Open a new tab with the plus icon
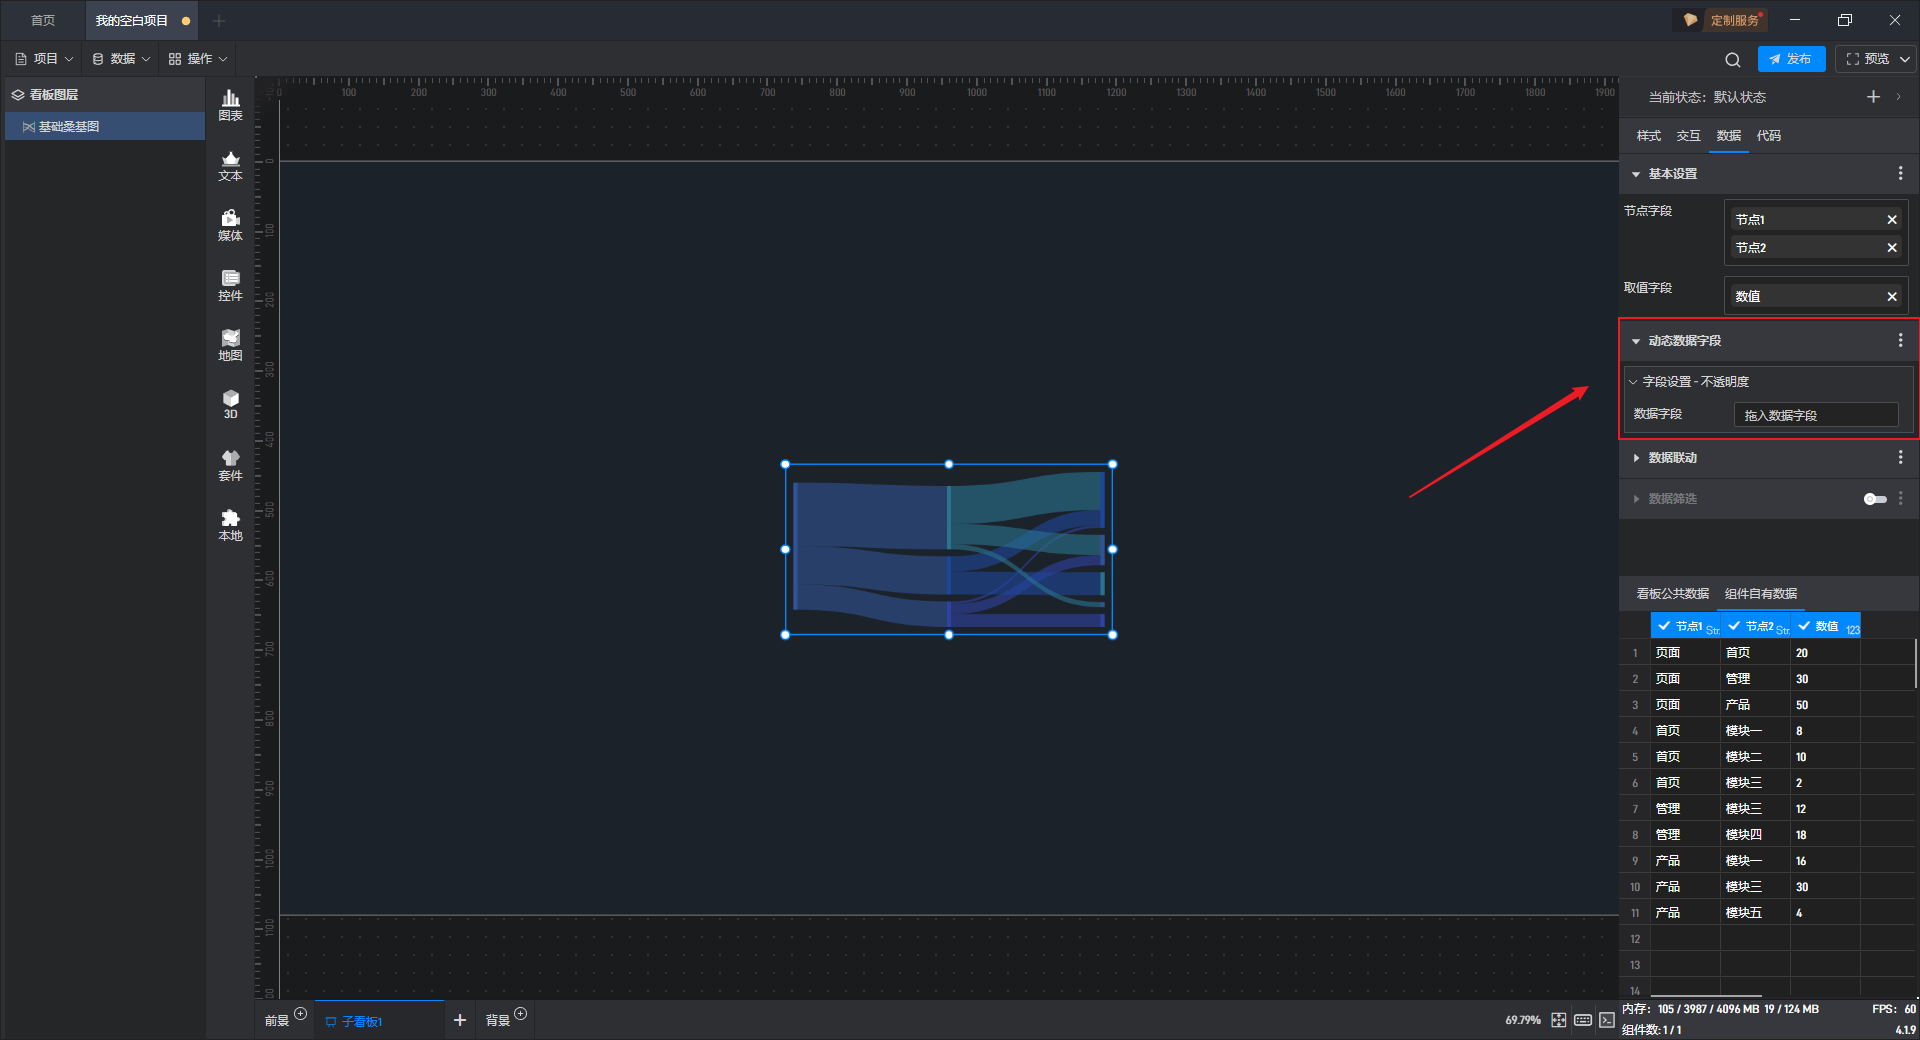1920x1040 pixels. click(x=219, y=21)
